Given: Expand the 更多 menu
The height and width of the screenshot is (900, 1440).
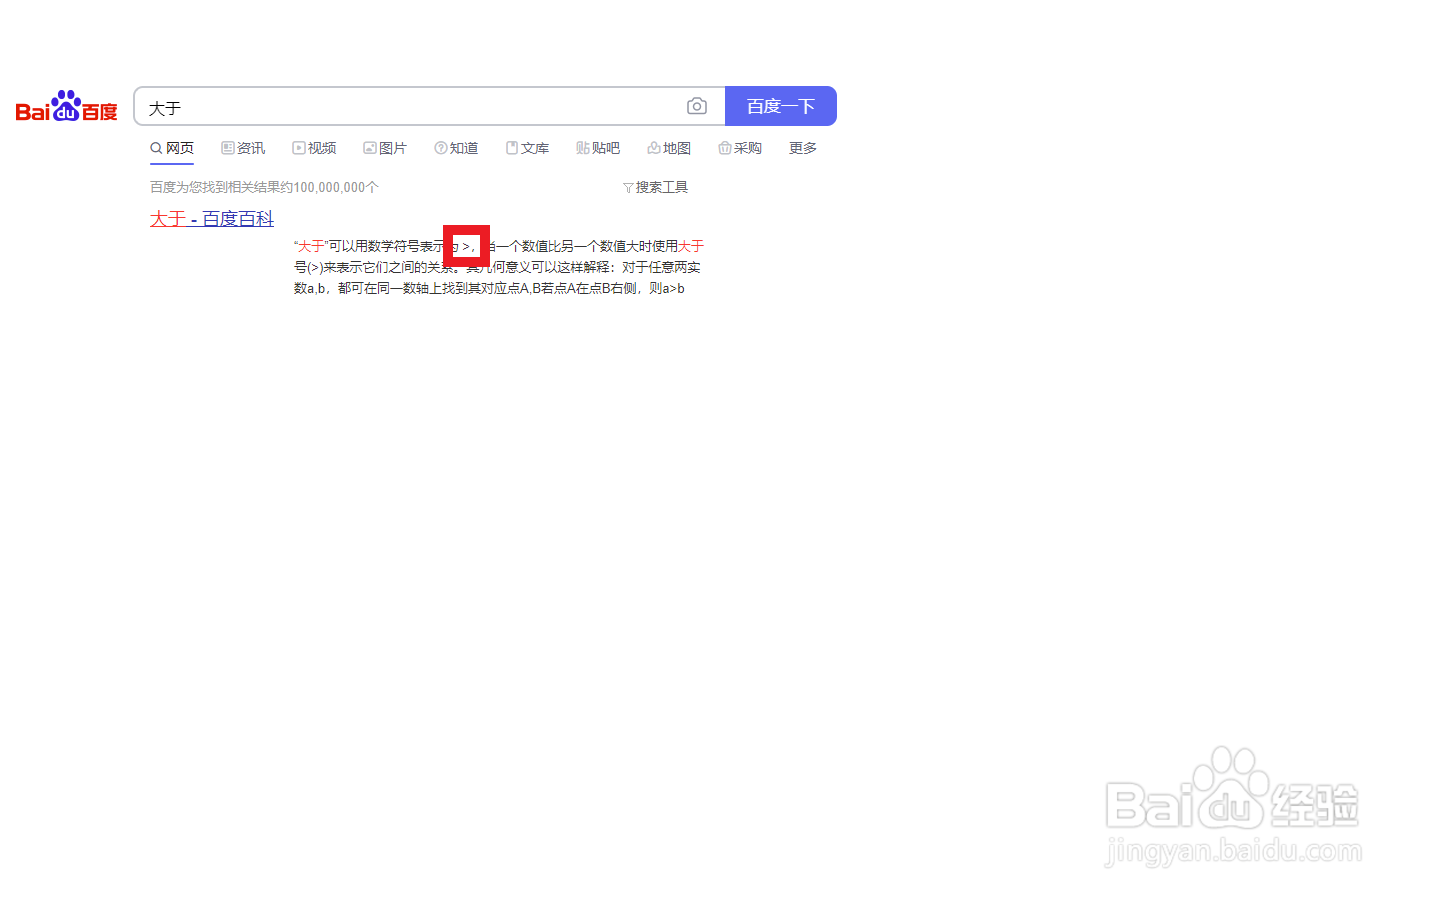Looking at the screenshot, I should tap(803, 148).
